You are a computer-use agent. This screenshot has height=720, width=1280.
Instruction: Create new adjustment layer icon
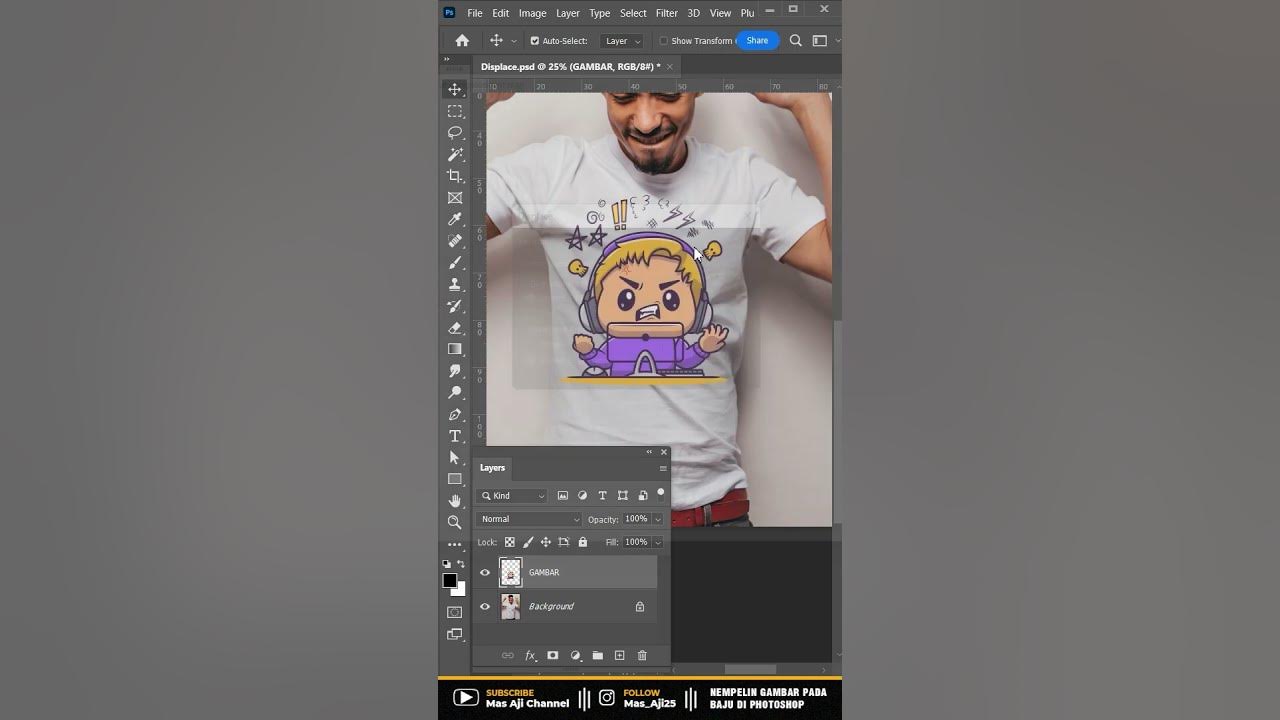(575, 656)
